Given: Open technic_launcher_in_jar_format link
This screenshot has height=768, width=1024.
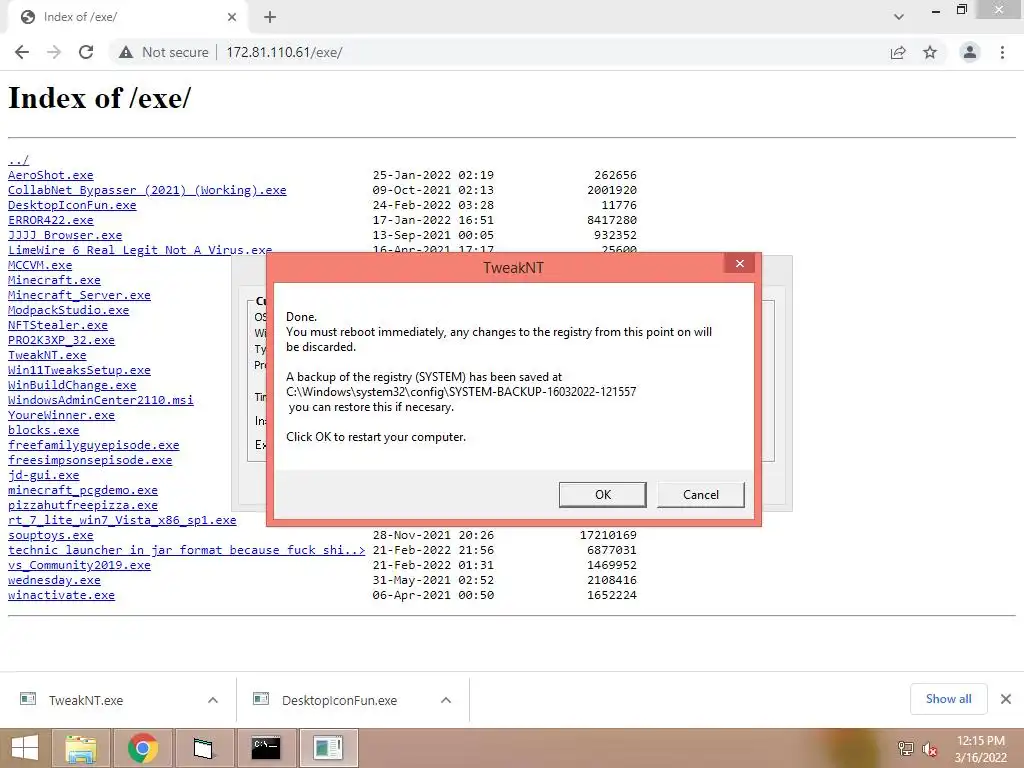Looking at the screenshot, I should pos(187,551).
